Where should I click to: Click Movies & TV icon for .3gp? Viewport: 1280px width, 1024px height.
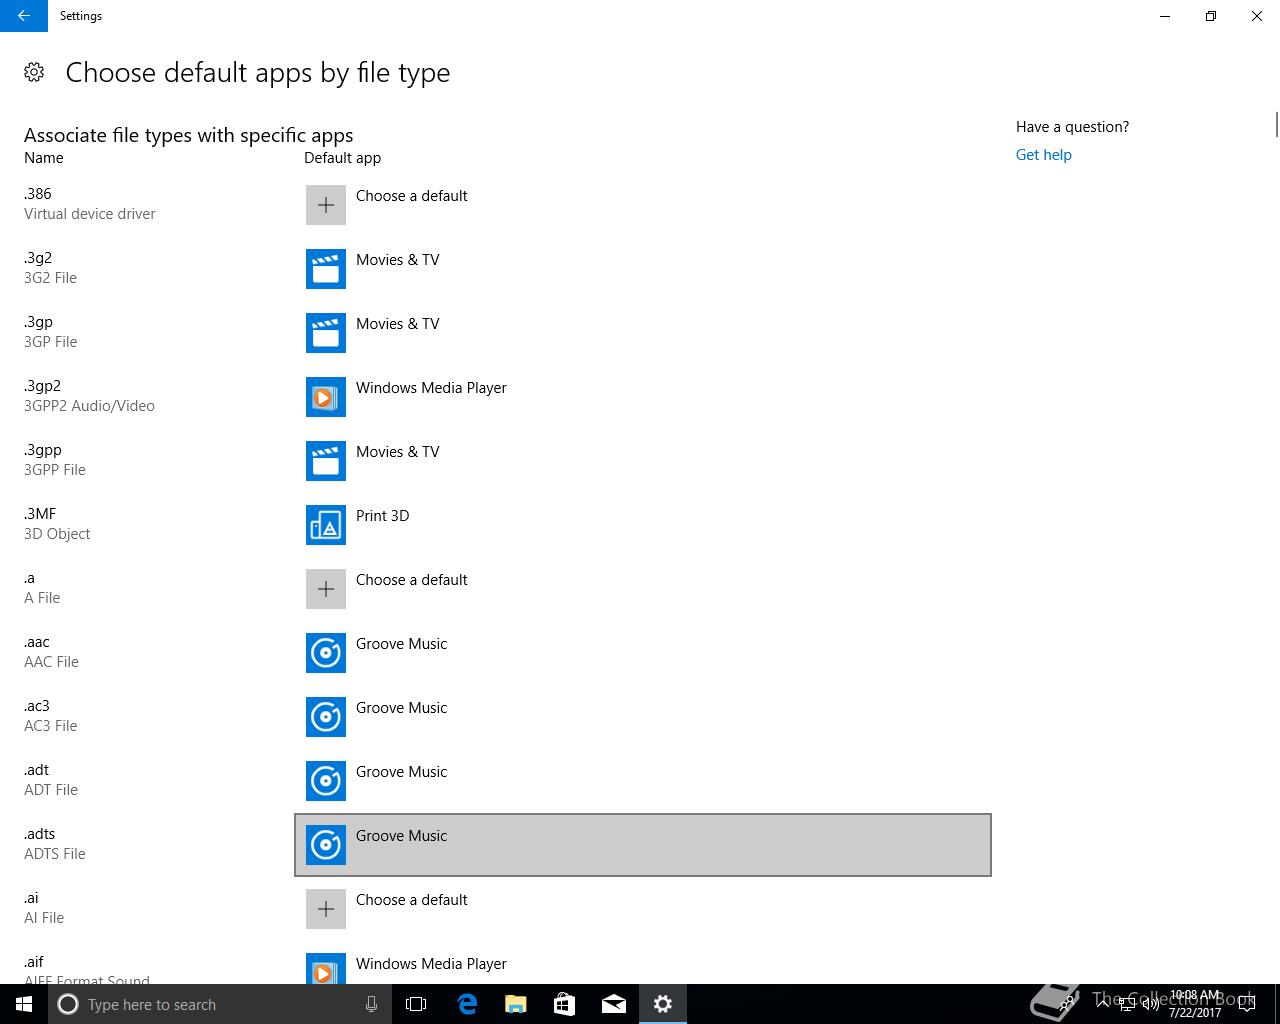click(326, 333)
